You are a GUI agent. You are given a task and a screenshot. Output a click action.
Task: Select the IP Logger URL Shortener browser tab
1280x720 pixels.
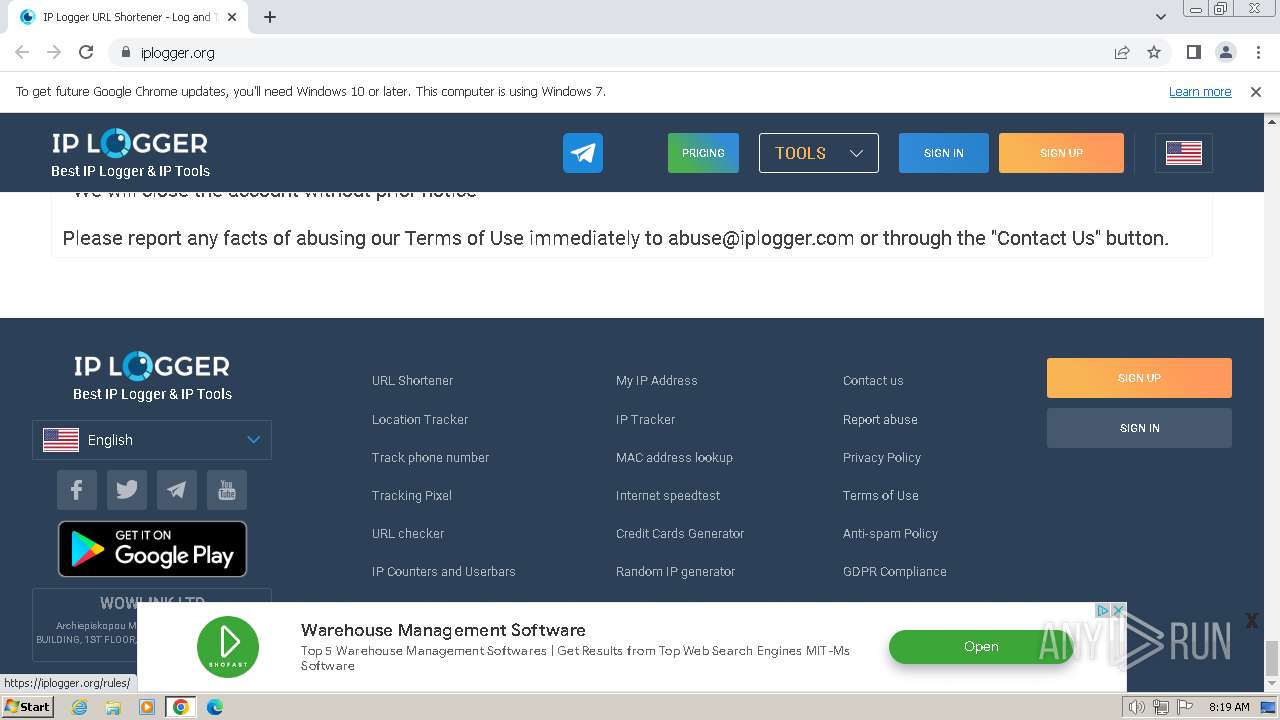point(128,17)
